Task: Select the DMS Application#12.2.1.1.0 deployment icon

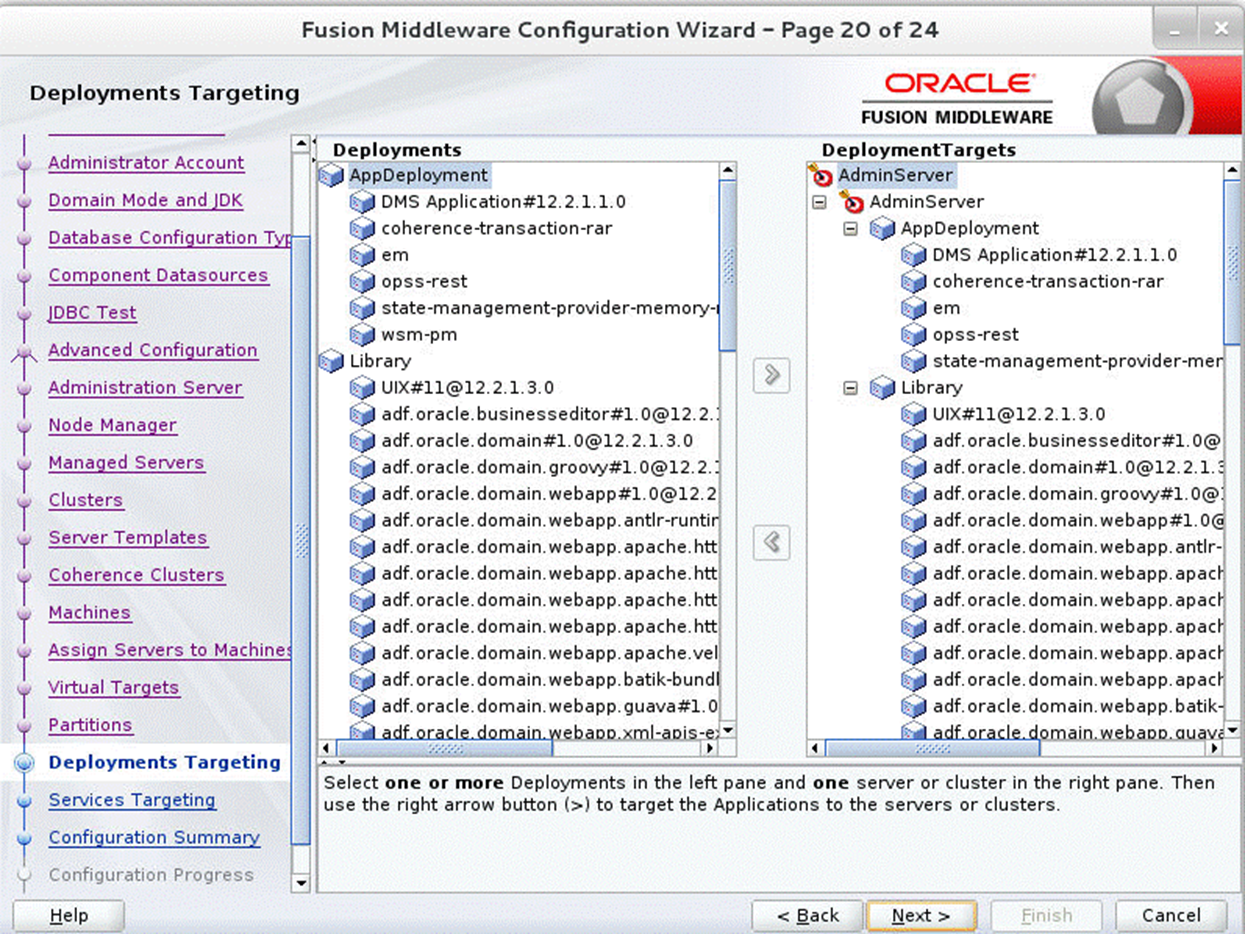Action: [x=363, y=201]
